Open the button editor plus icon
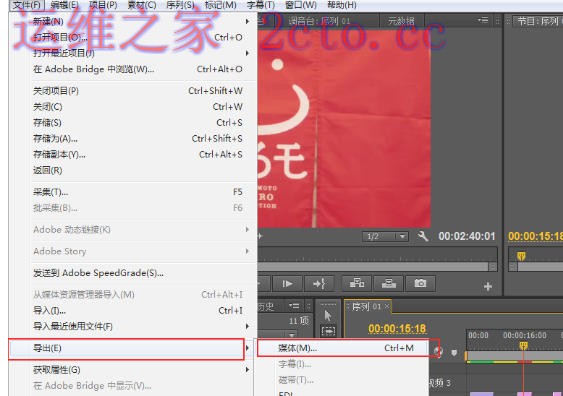The image size is (563, 396). pos(488,286)
